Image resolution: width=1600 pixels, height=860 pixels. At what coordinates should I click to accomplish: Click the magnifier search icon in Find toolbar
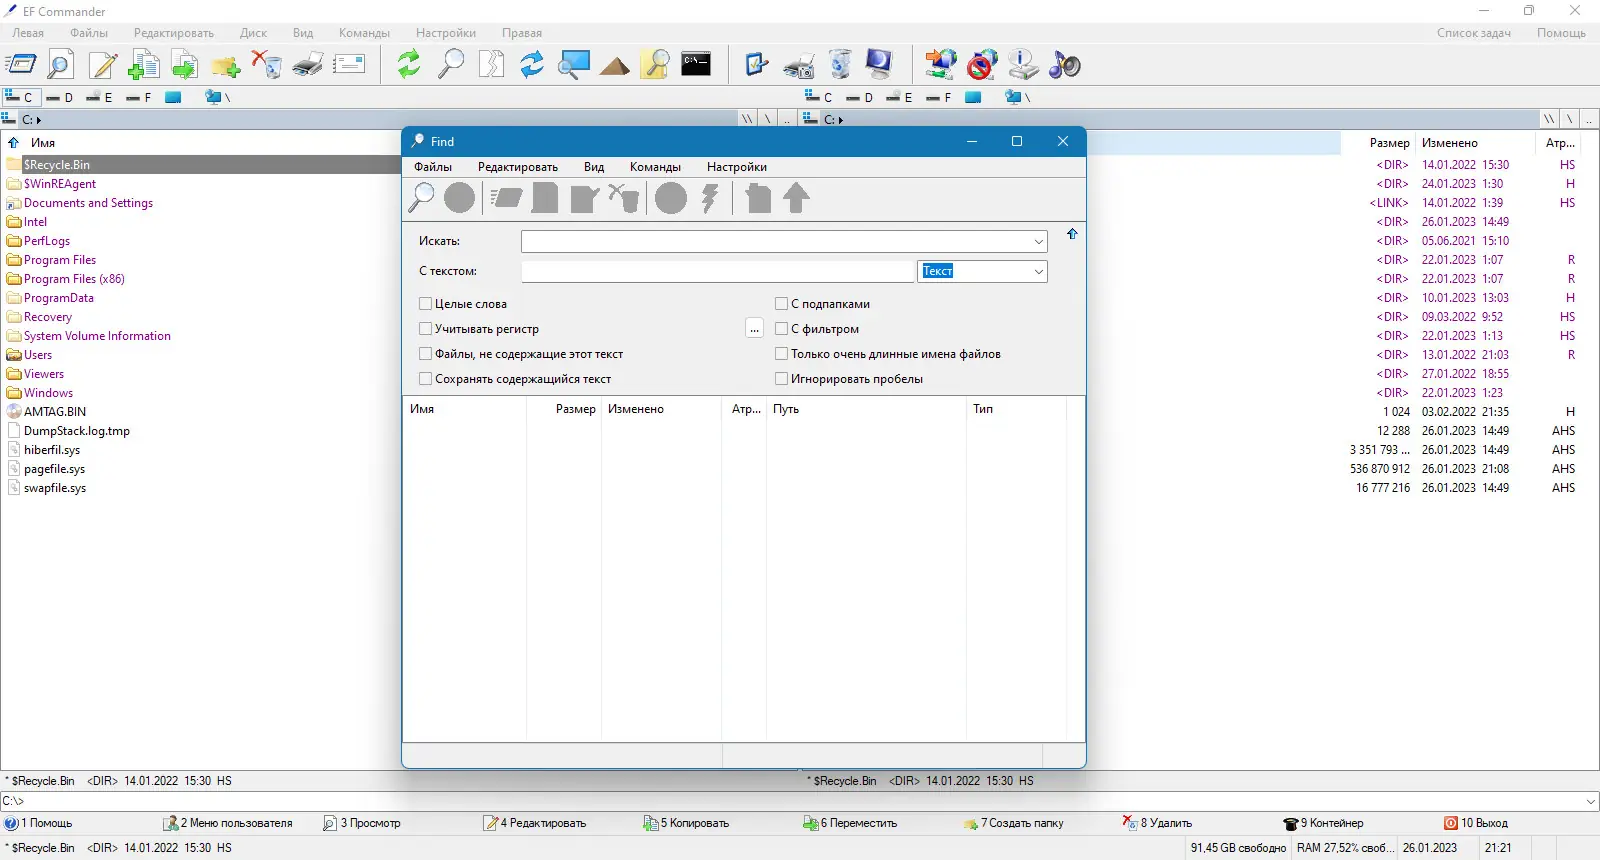click(421, 198)
